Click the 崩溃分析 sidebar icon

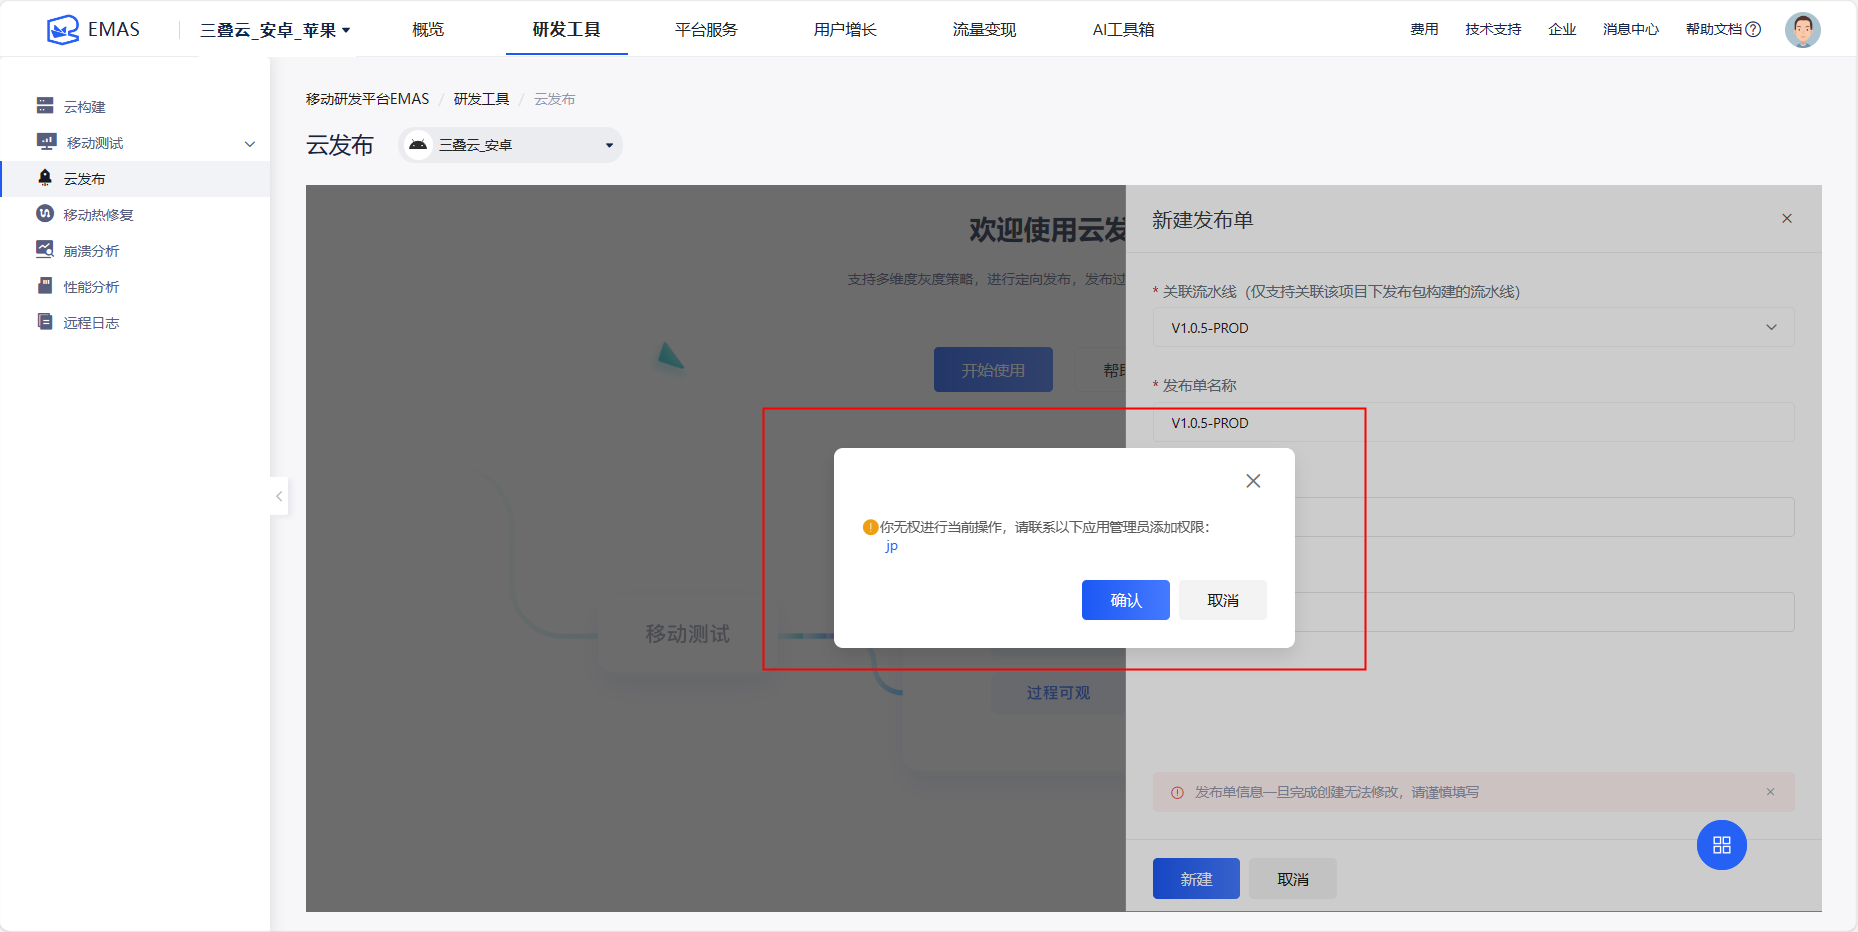pos(45,250)
